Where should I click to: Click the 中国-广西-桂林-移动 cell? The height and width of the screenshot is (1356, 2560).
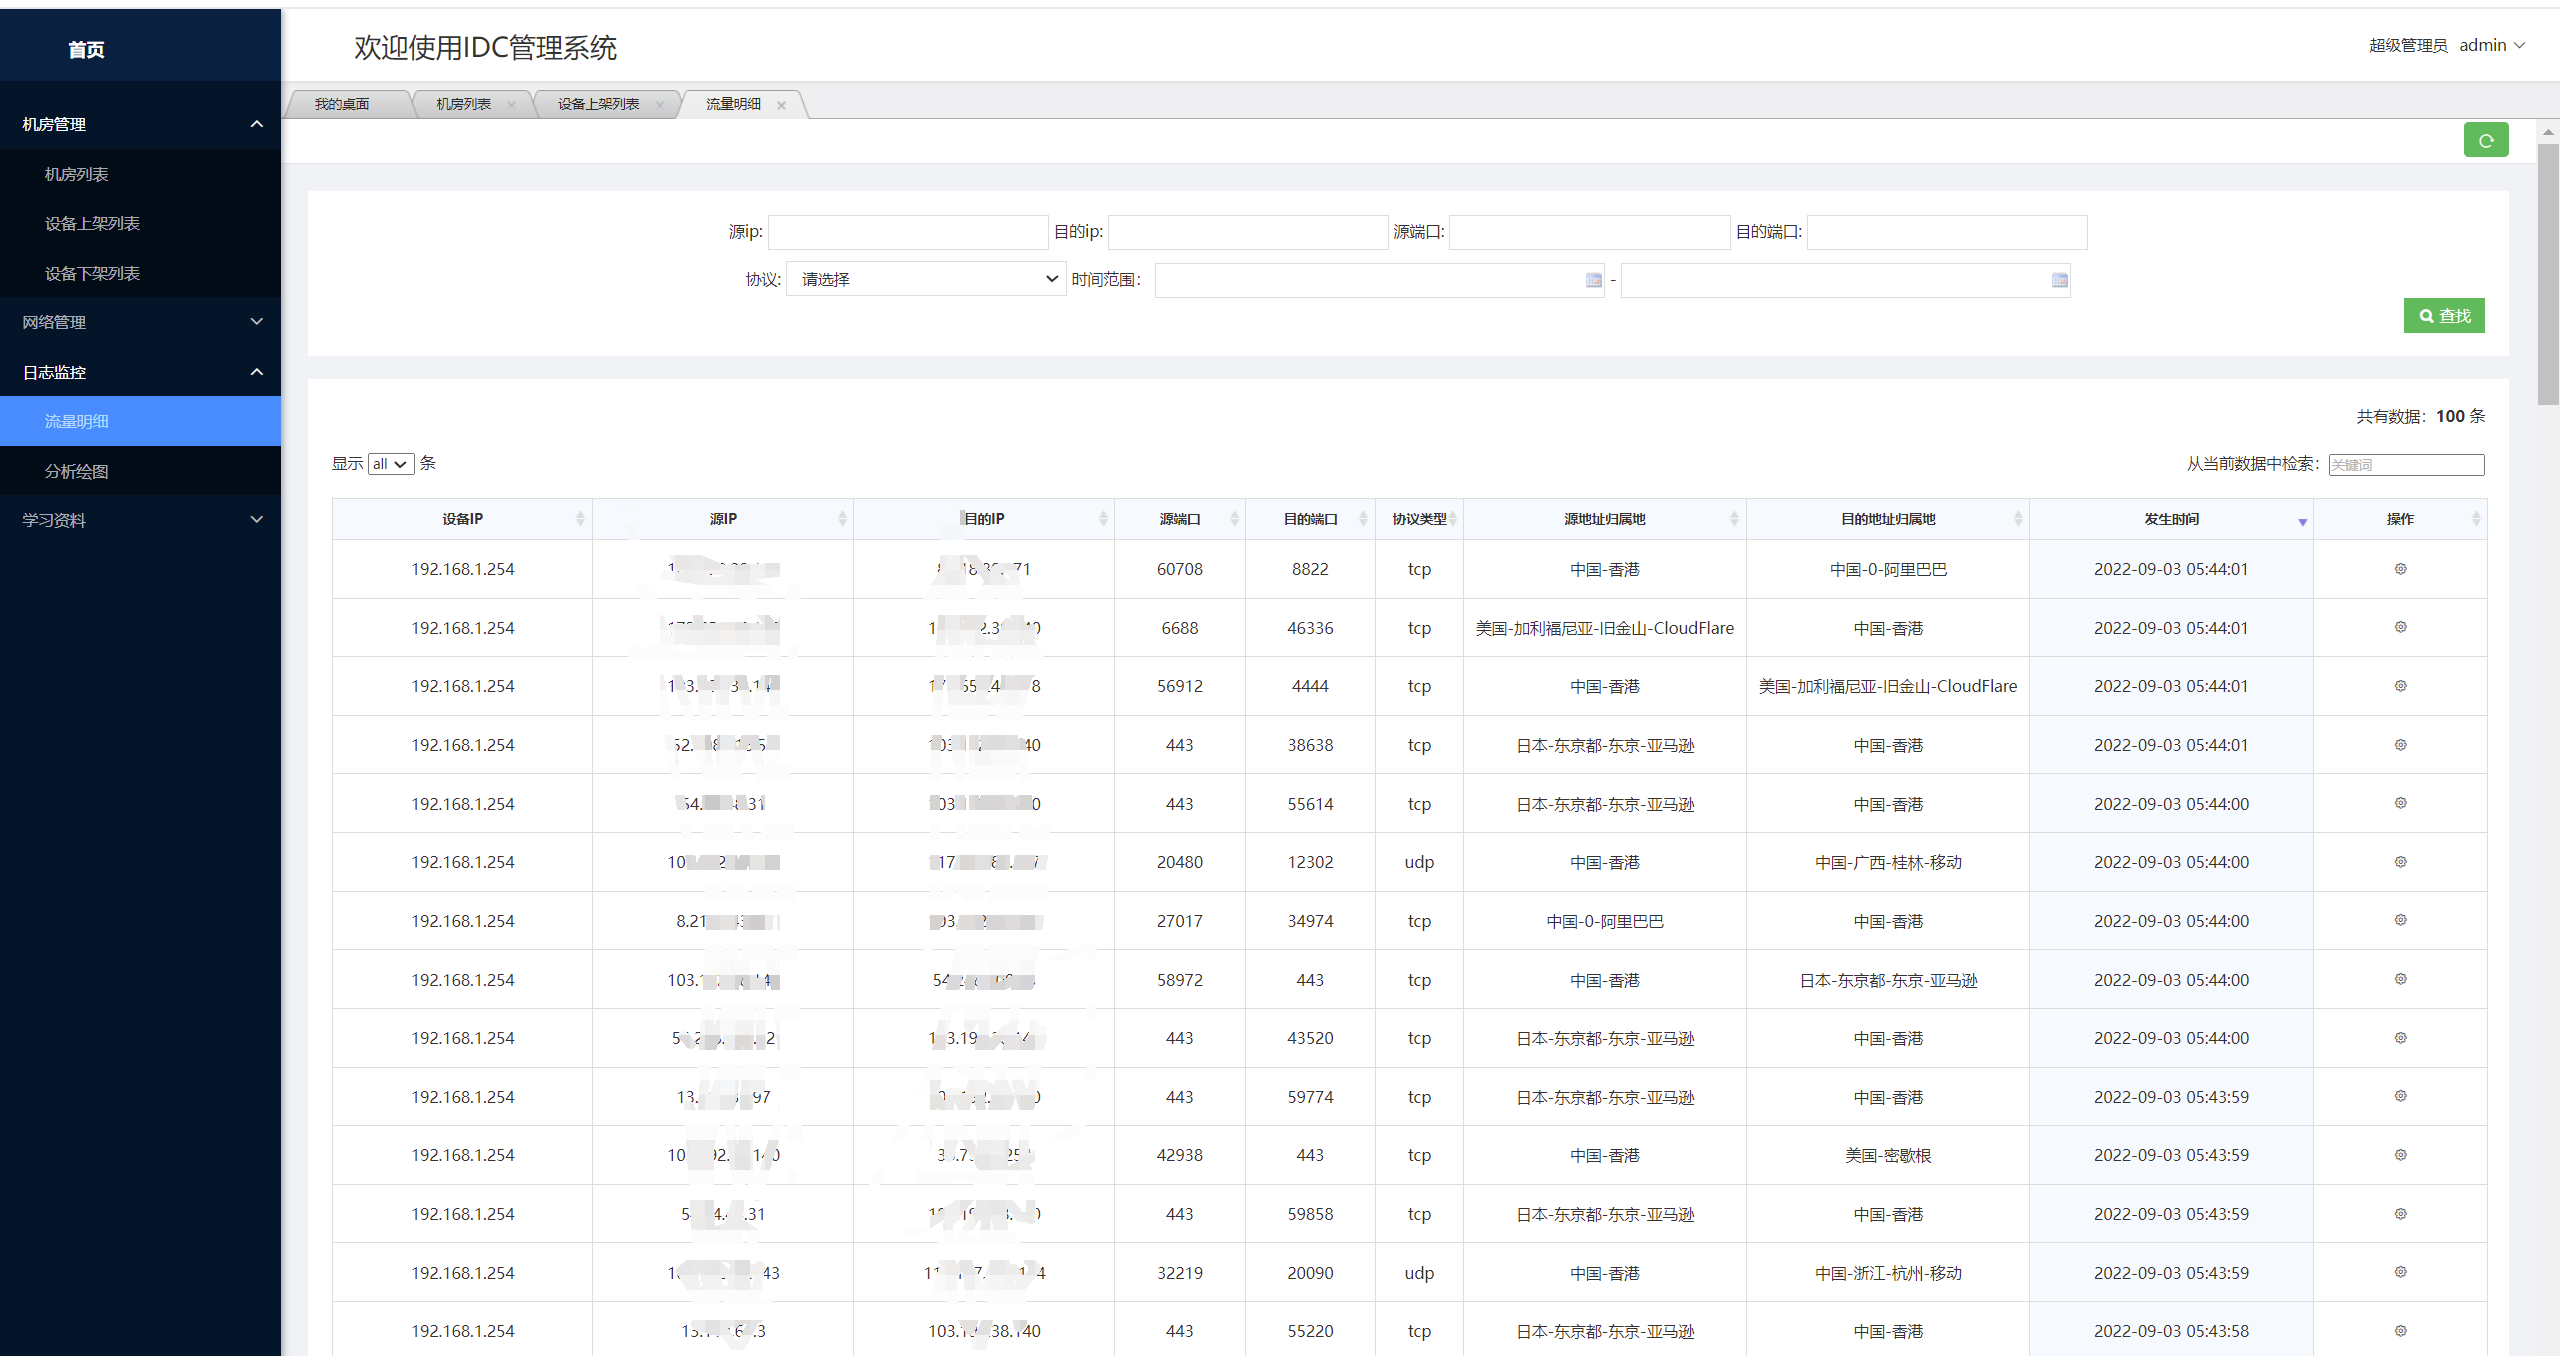(x=1888, y=862)
